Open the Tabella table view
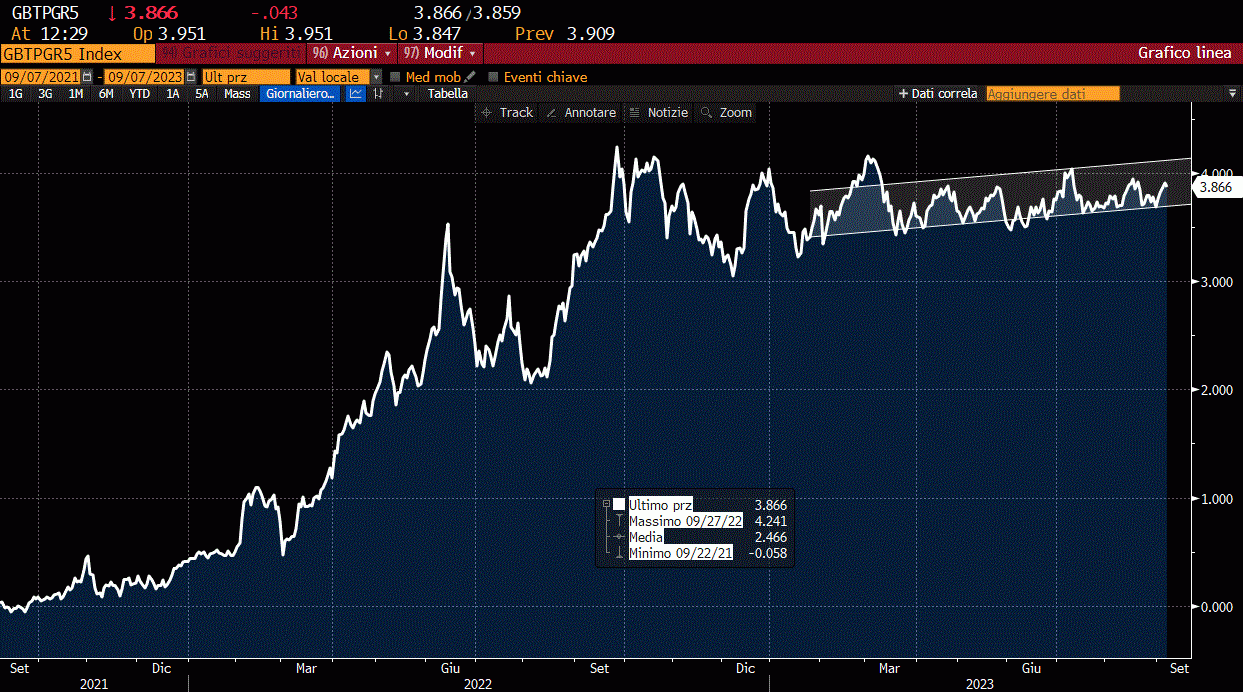1243x692 pixels. (x=447, y=94)
